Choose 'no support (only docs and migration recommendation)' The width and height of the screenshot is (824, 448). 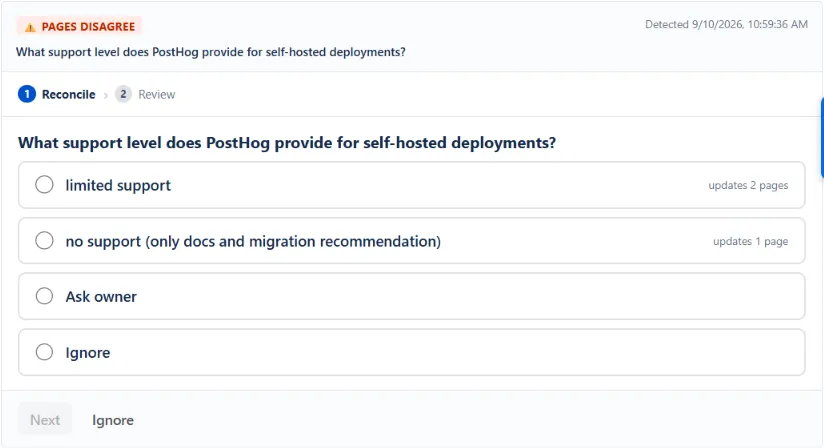411,241
